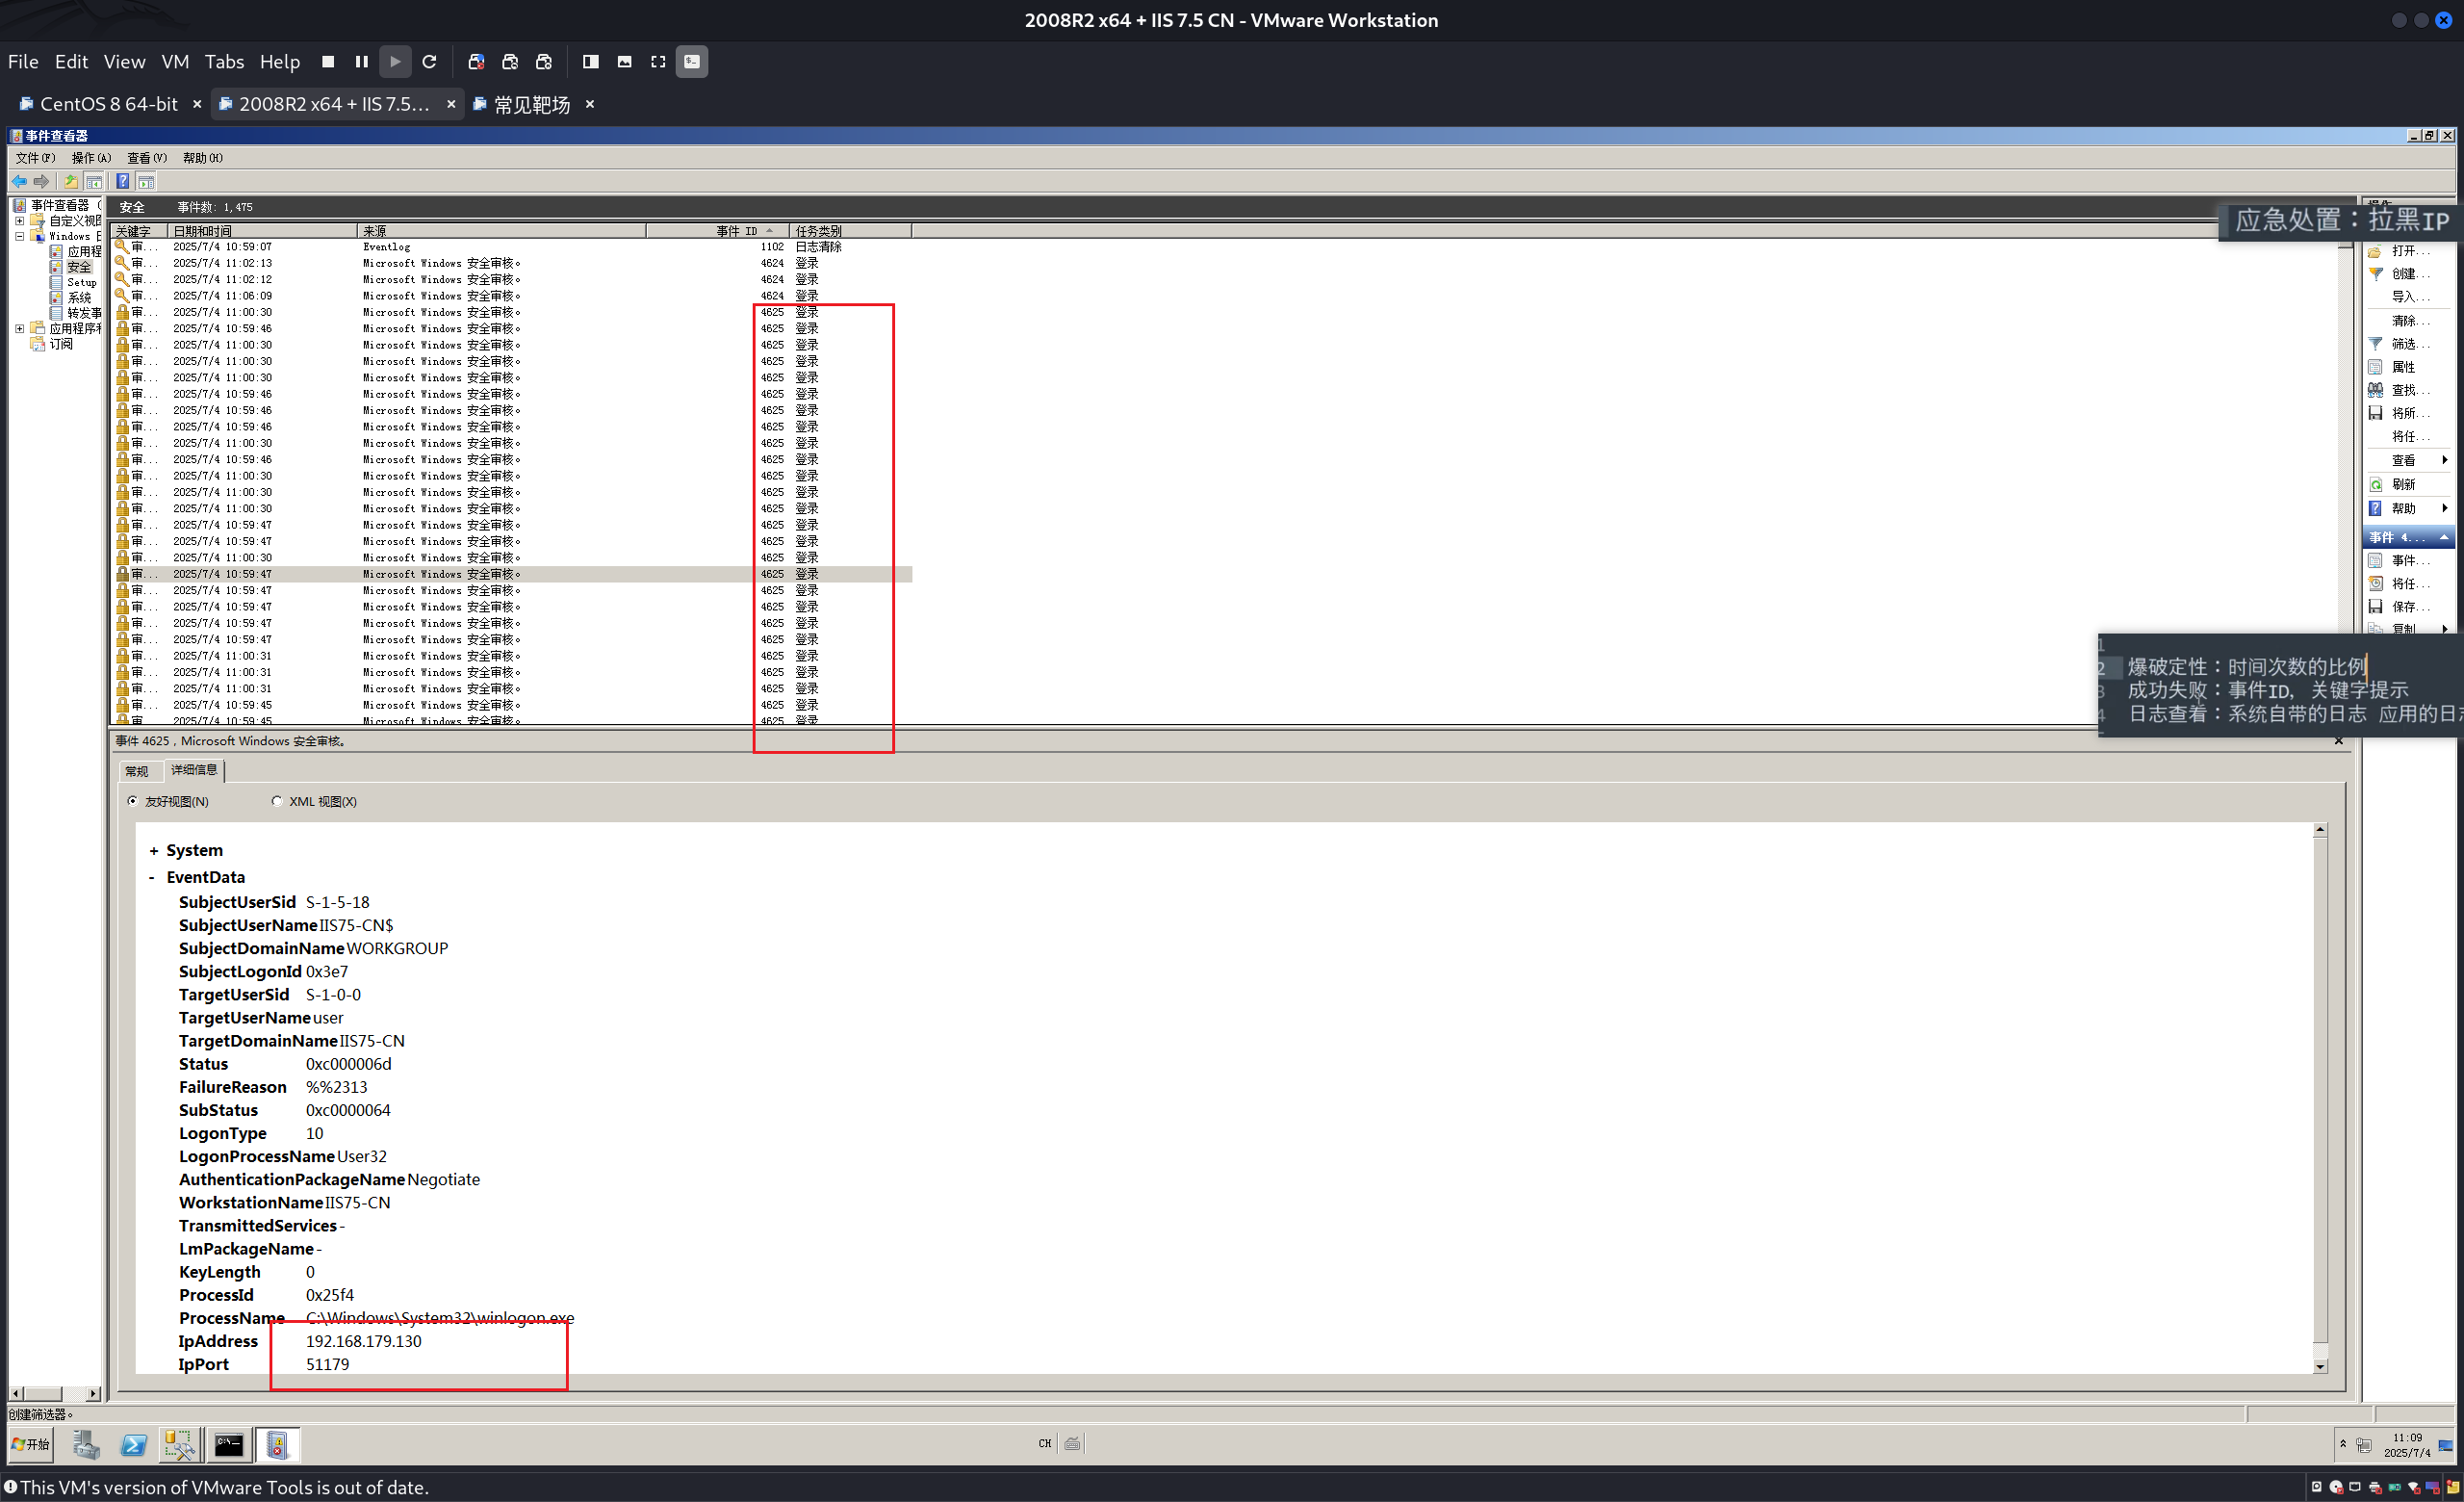Click the 开始 Start button

pyautogui.click(x=31, y=1444)
